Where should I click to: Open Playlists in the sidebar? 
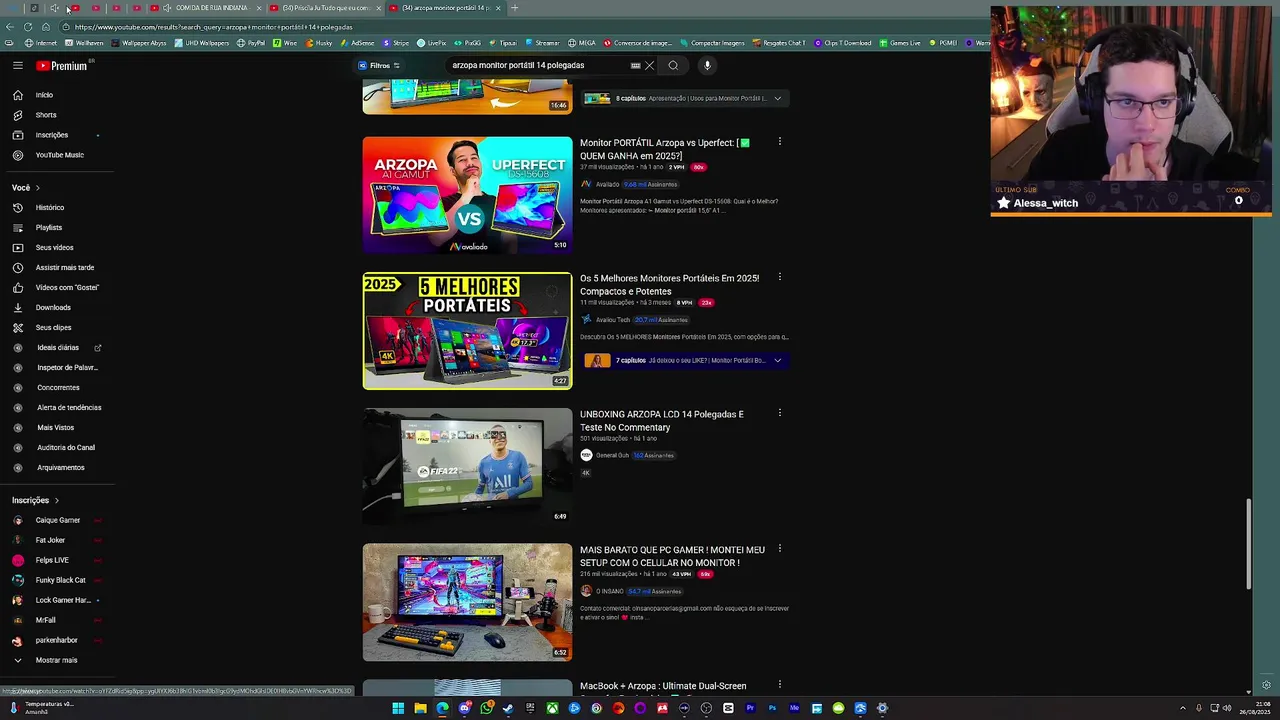tap(48, 227)
